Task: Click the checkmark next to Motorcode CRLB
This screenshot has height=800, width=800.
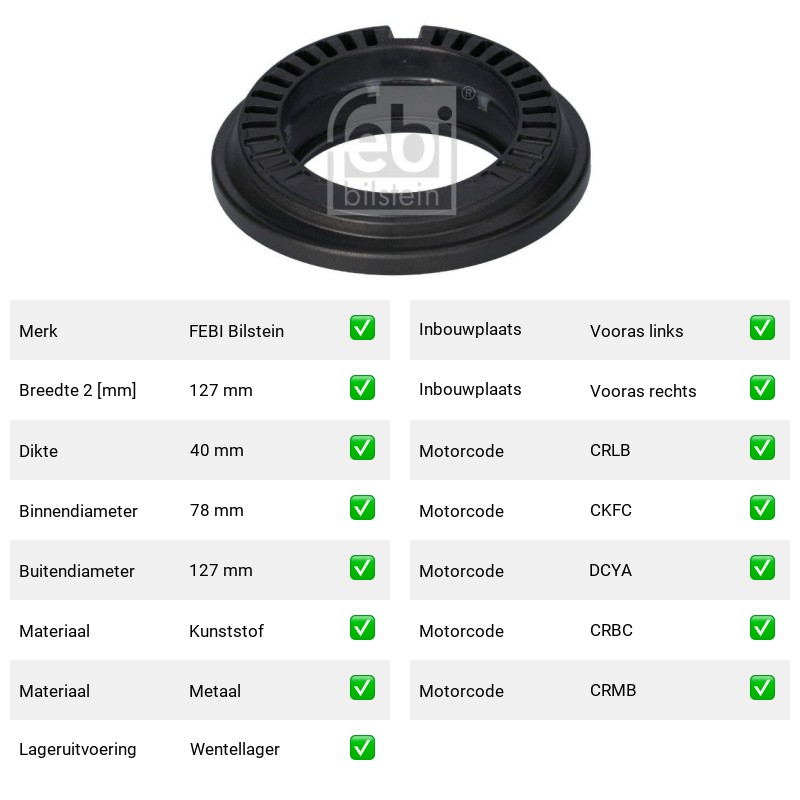Action: (762, 447)
